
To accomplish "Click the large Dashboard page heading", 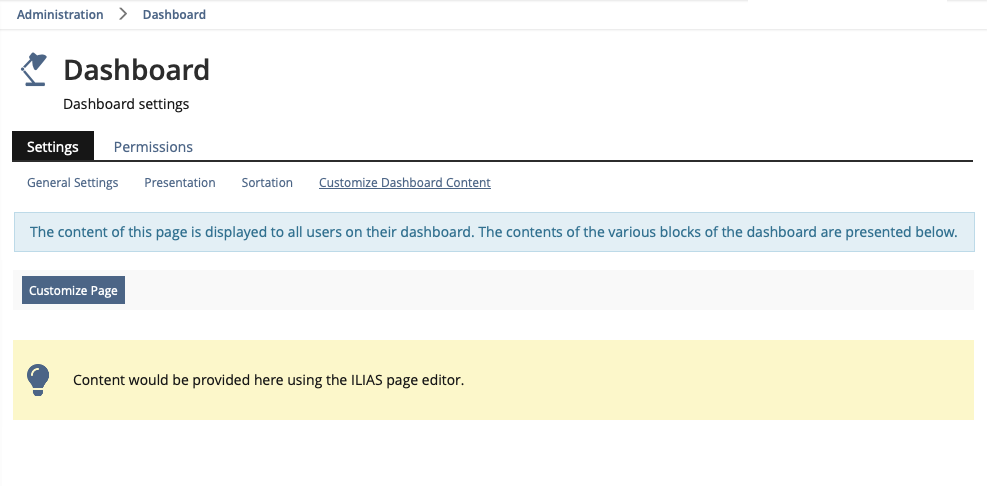I will [136, 70].
